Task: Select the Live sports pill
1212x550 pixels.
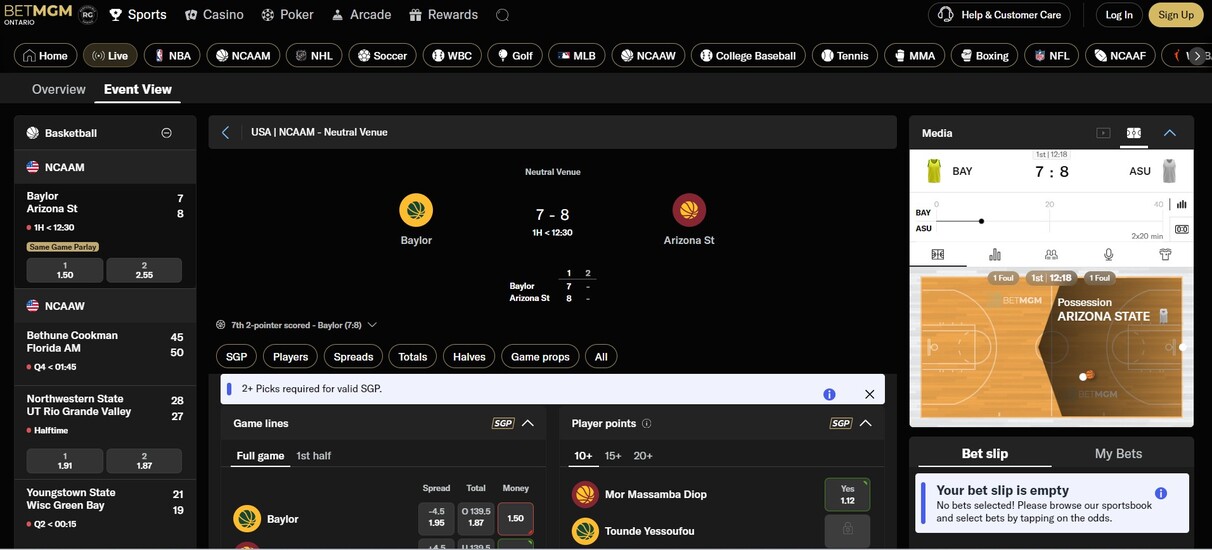Action: pos(110,56)
